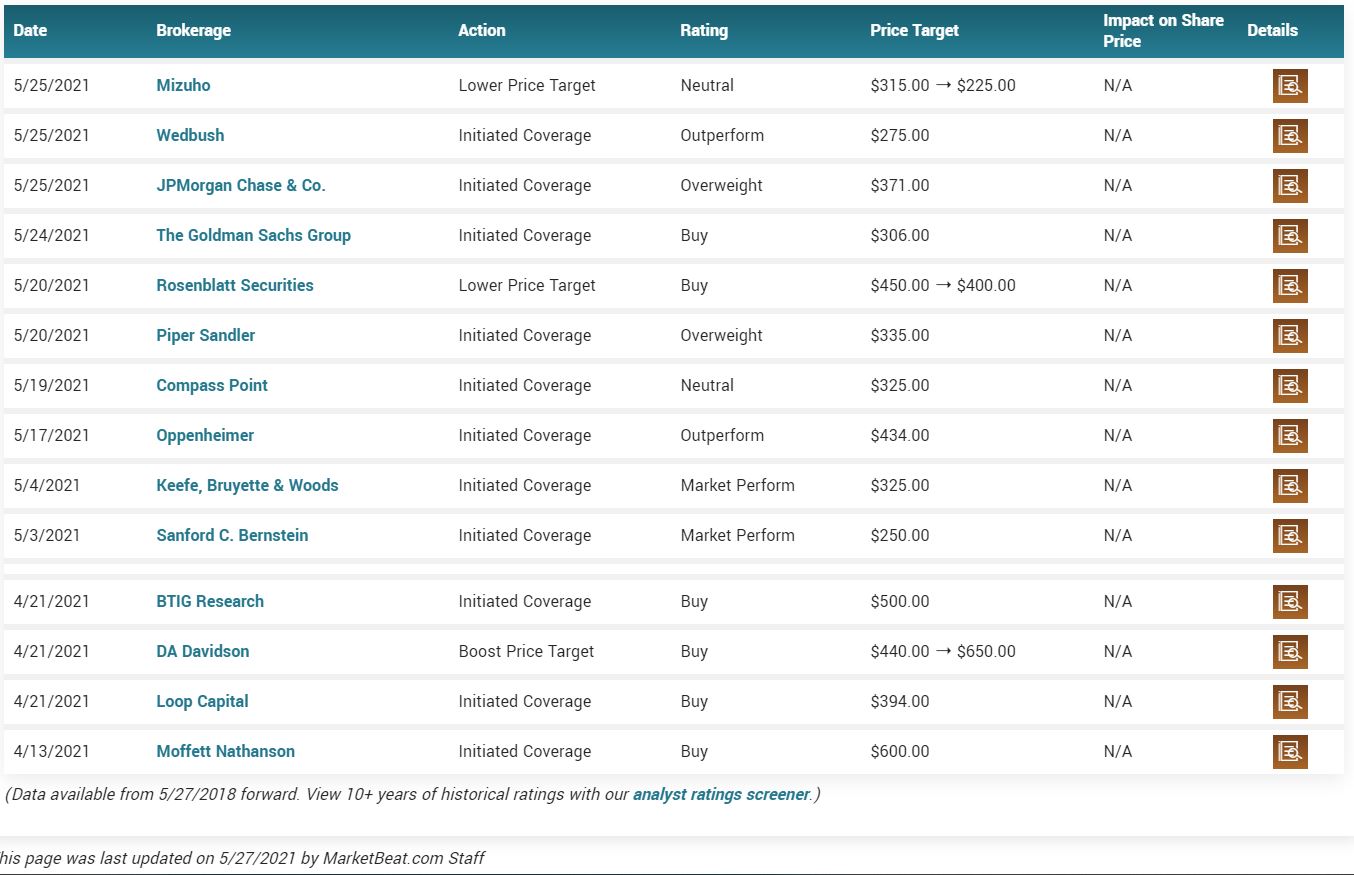Click details icon for JPMorgan Chase & Co.
Screen dimensions: 1354x875
point(1290,186)
